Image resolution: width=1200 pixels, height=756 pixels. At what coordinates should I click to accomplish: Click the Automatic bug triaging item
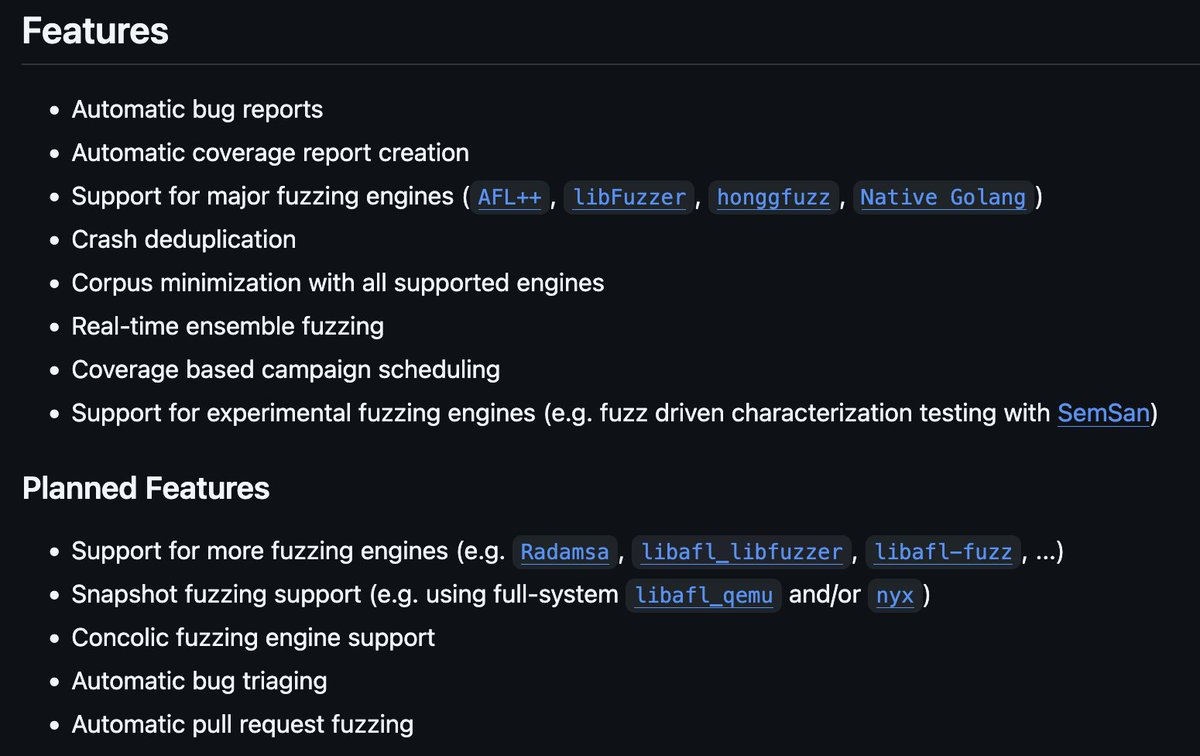pyautogui.click(x=199, y=681)
